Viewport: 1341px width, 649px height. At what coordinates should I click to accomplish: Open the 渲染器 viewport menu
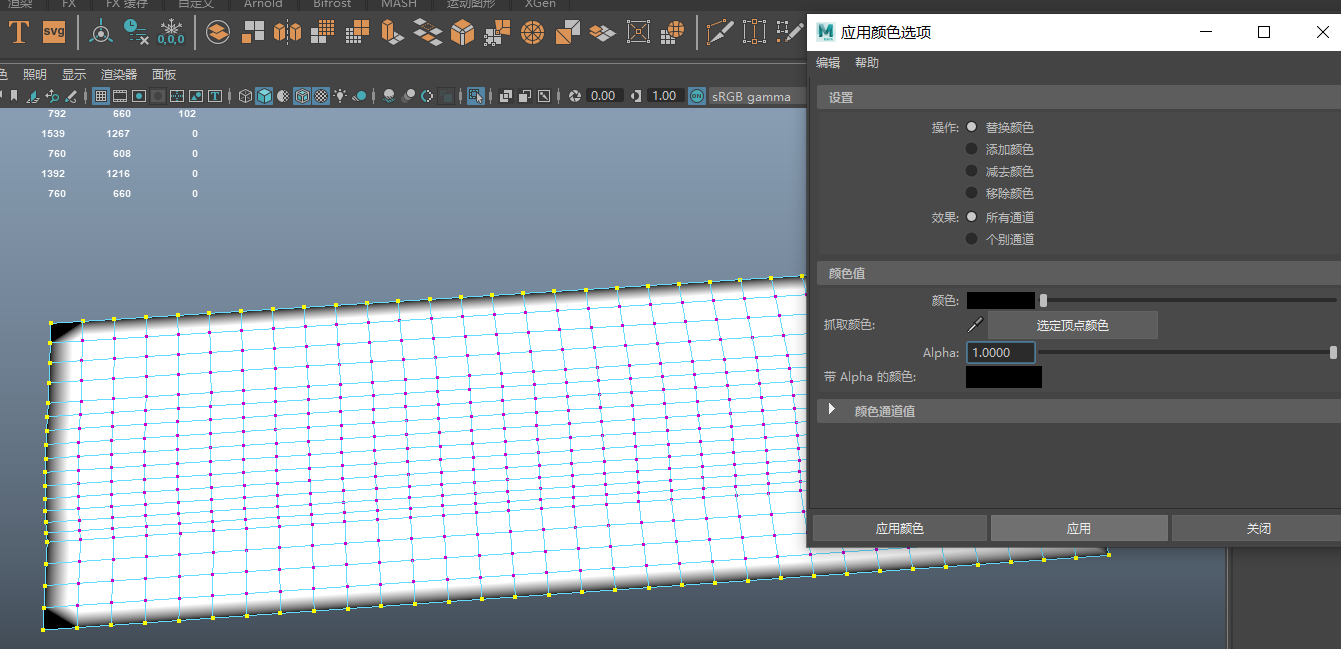coord(119,75)
